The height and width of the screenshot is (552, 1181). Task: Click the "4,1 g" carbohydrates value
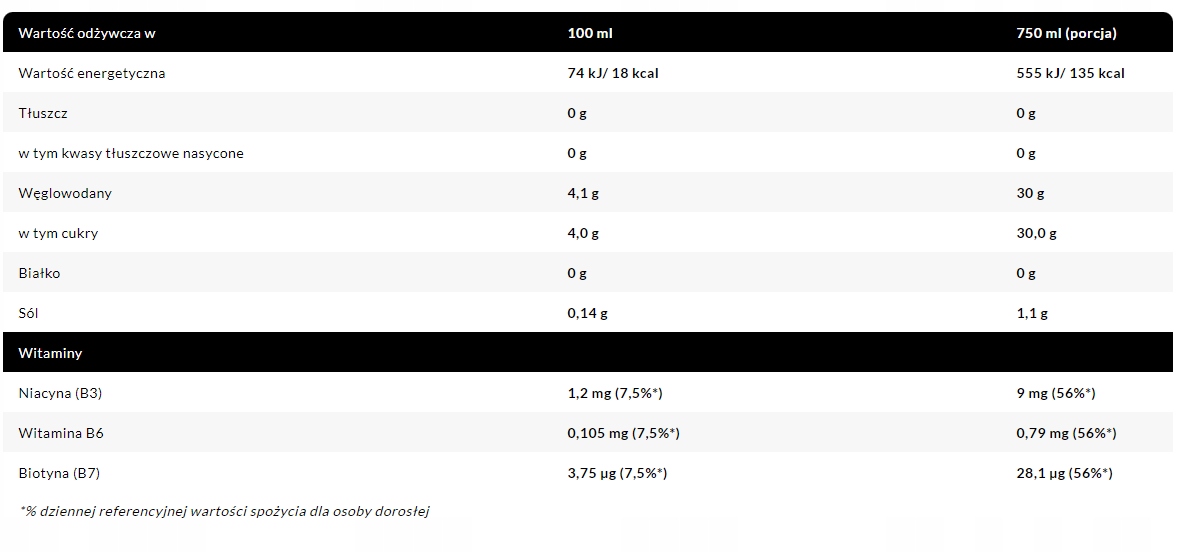click(583, 193)
